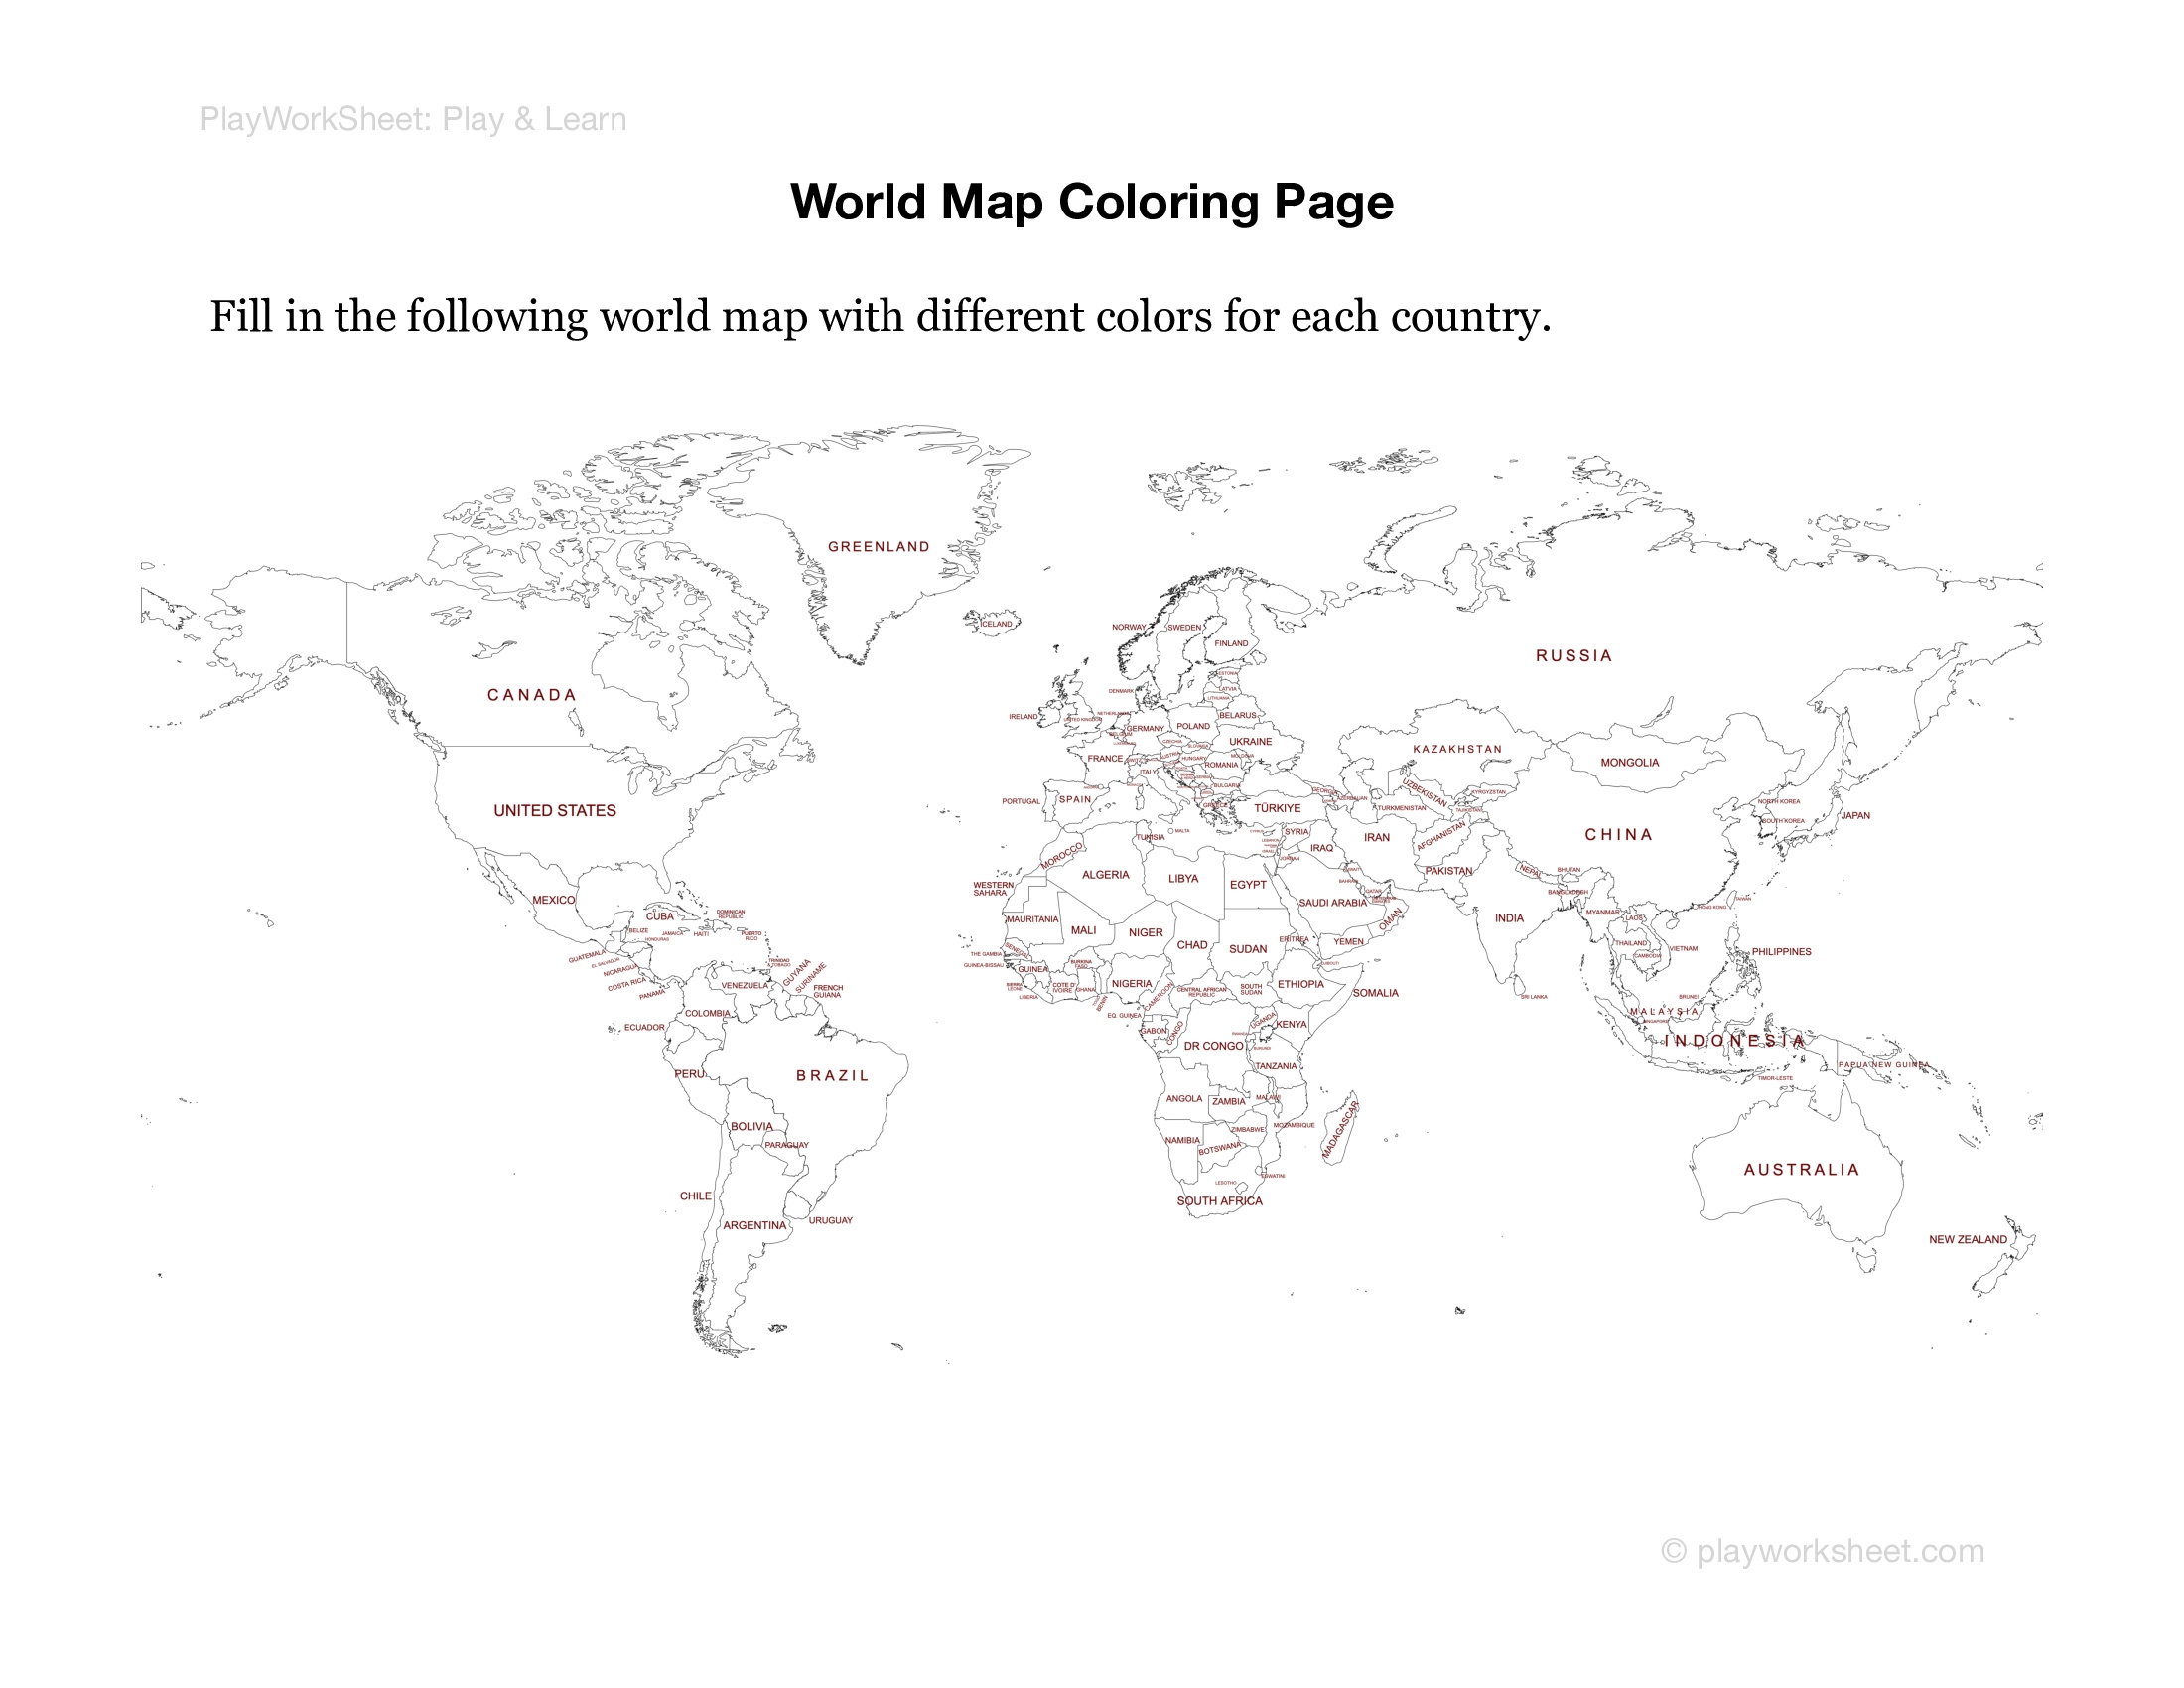The height and width of the screenshot is (1688, 2184).
Task: Select the SAUDI ARABIA label
Action: 1332,903
